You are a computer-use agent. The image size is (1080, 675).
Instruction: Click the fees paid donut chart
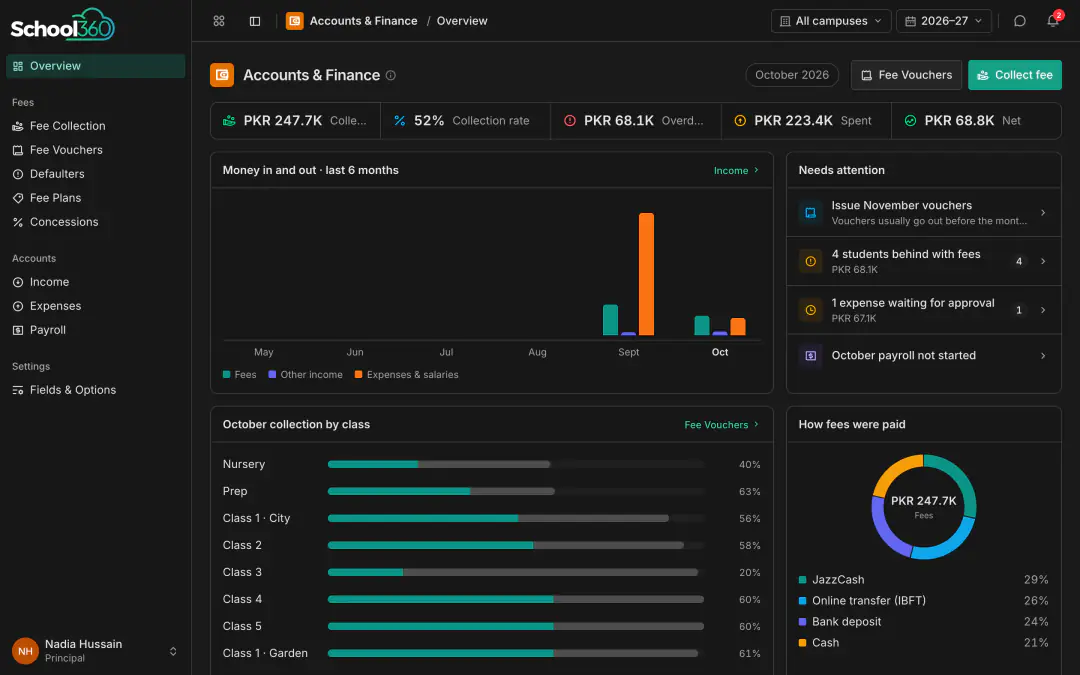924,507
